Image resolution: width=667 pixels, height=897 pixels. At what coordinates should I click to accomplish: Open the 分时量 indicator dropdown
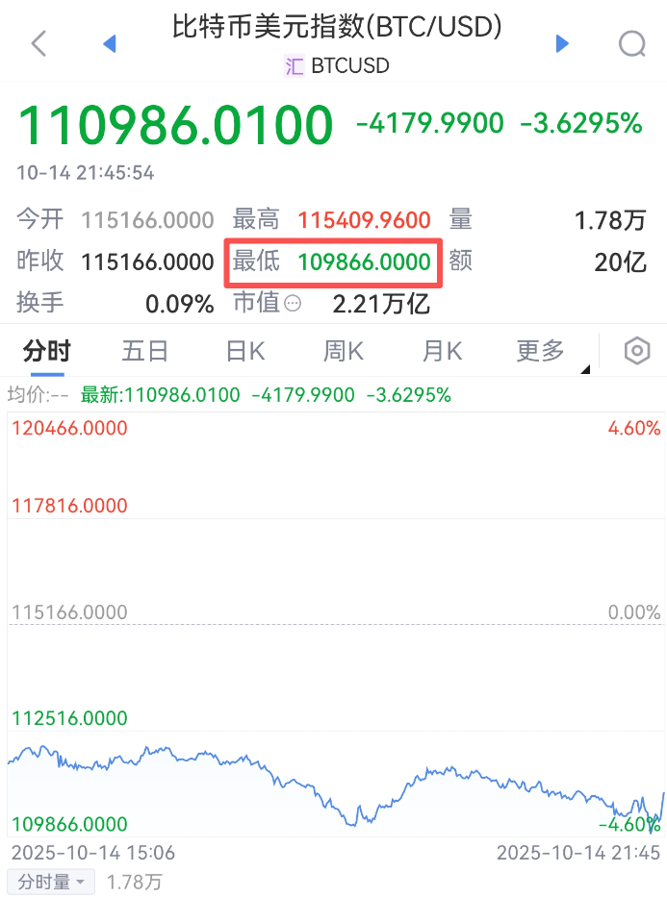[52, 881]
